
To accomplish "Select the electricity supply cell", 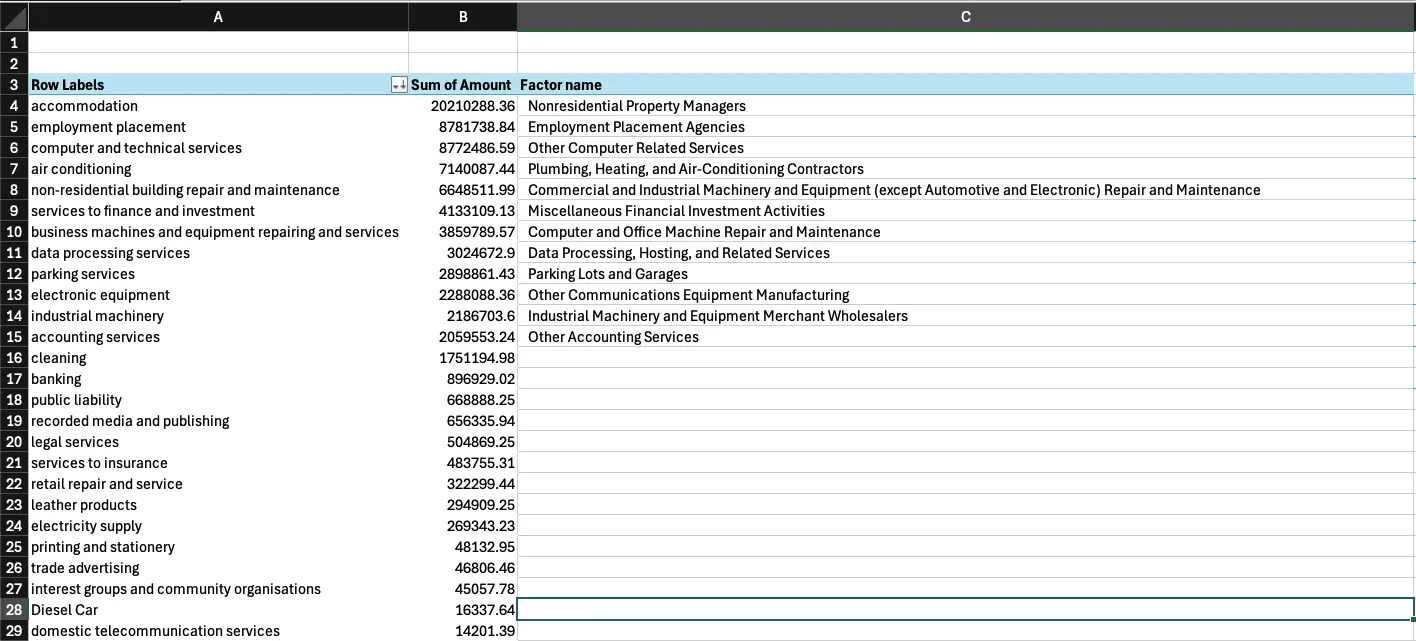I will [x=218, y=526].
